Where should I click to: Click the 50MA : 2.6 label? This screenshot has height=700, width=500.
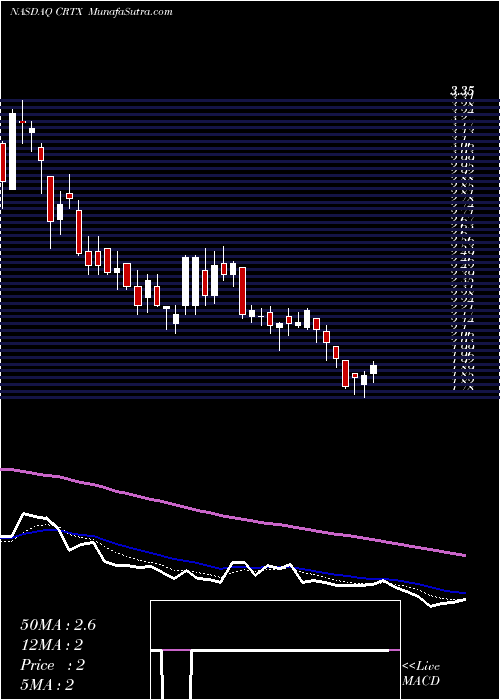(58, 625)
